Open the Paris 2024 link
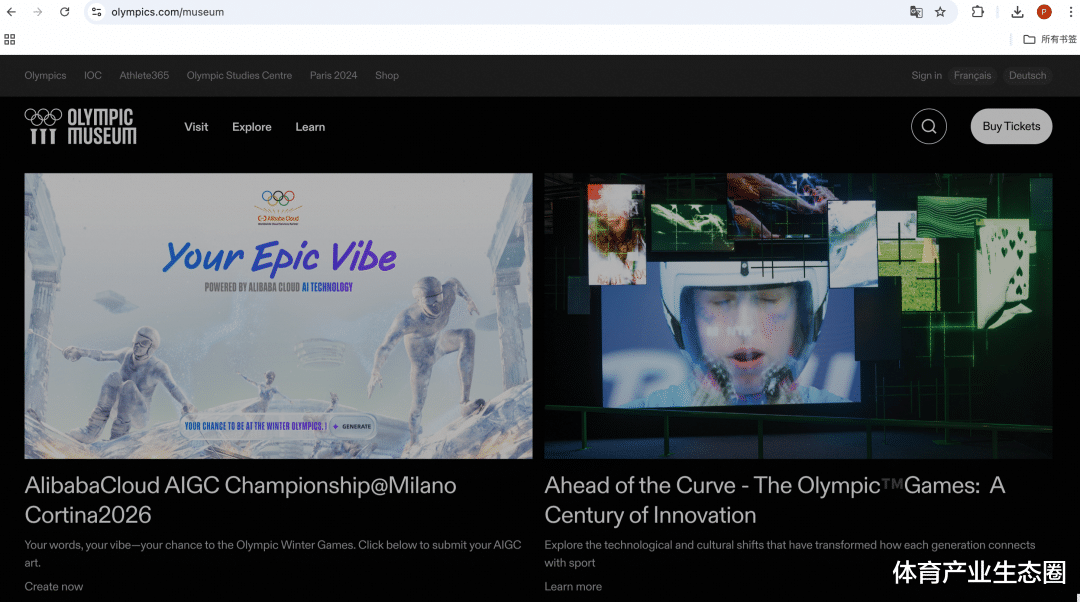The image size is (1080, 602). (x=333, y=75)
